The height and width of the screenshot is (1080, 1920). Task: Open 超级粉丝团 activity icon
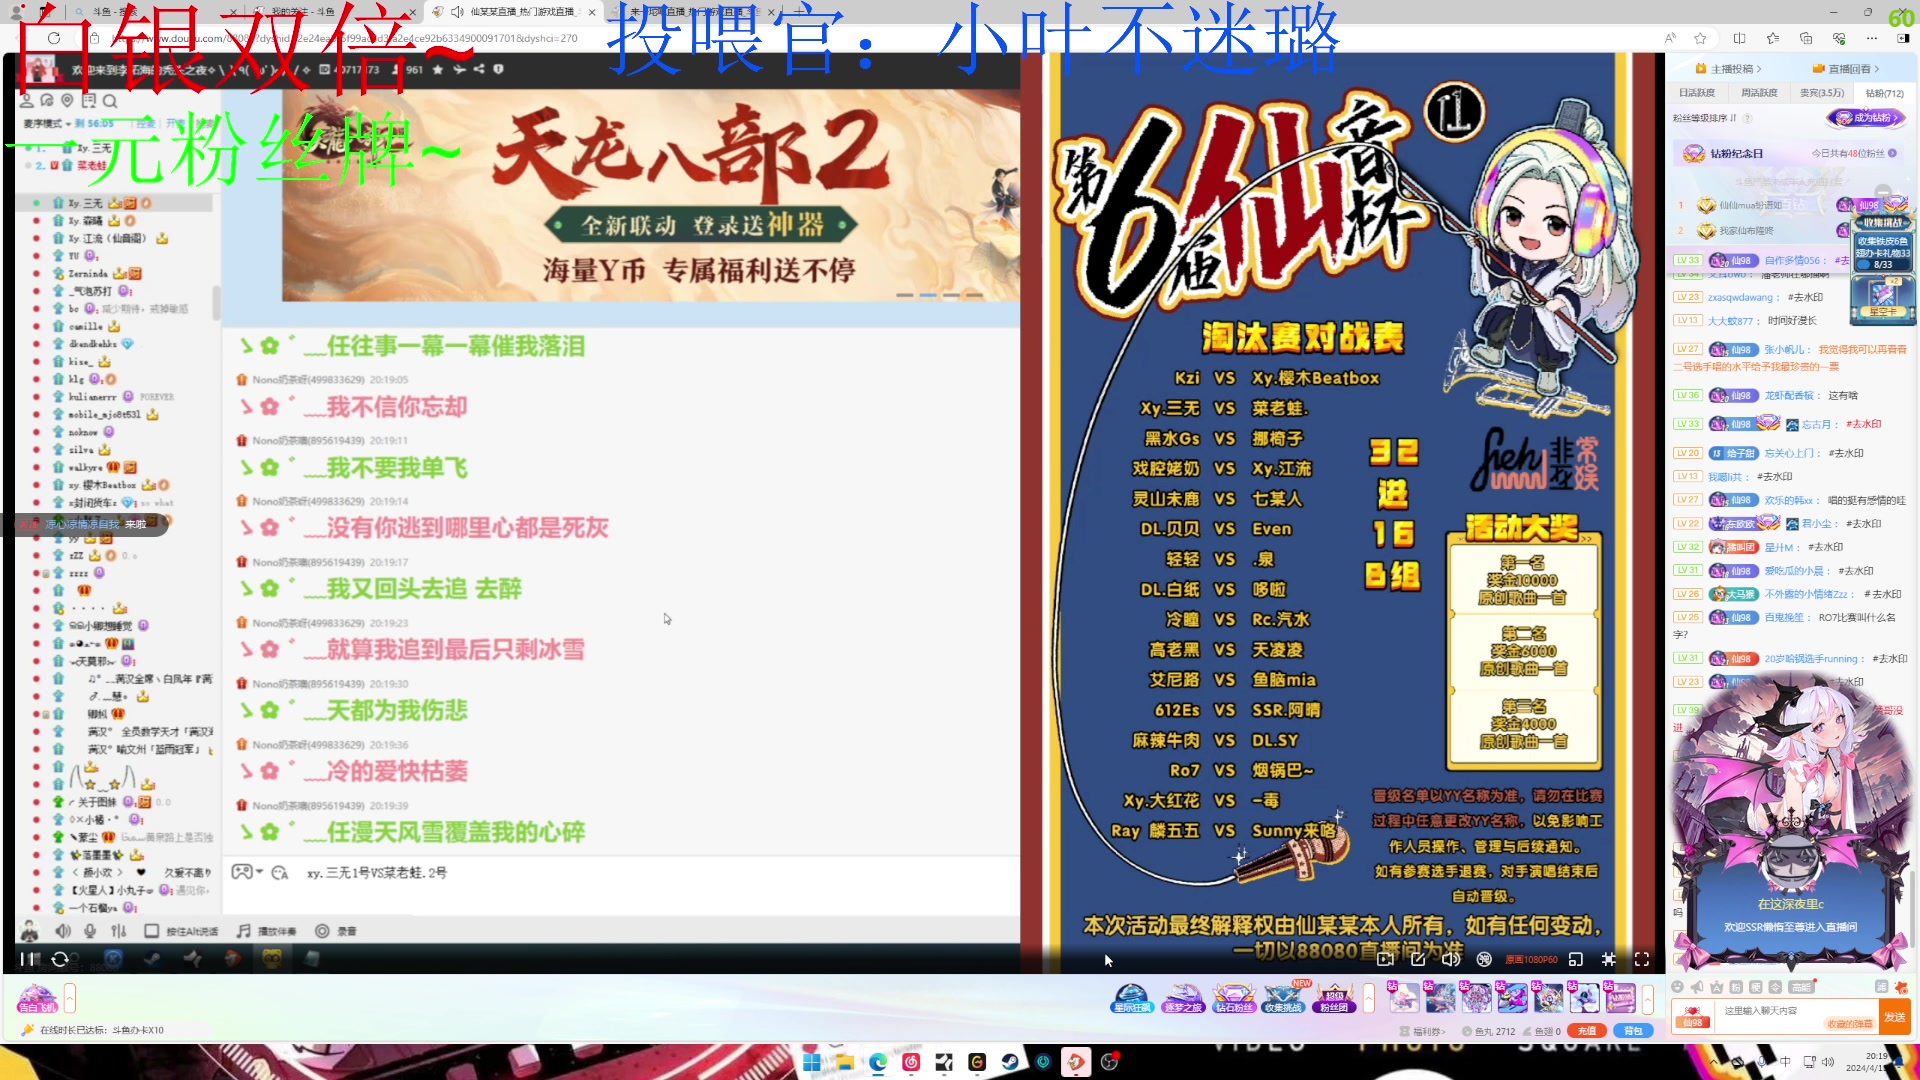click(x=1334, y=998)
